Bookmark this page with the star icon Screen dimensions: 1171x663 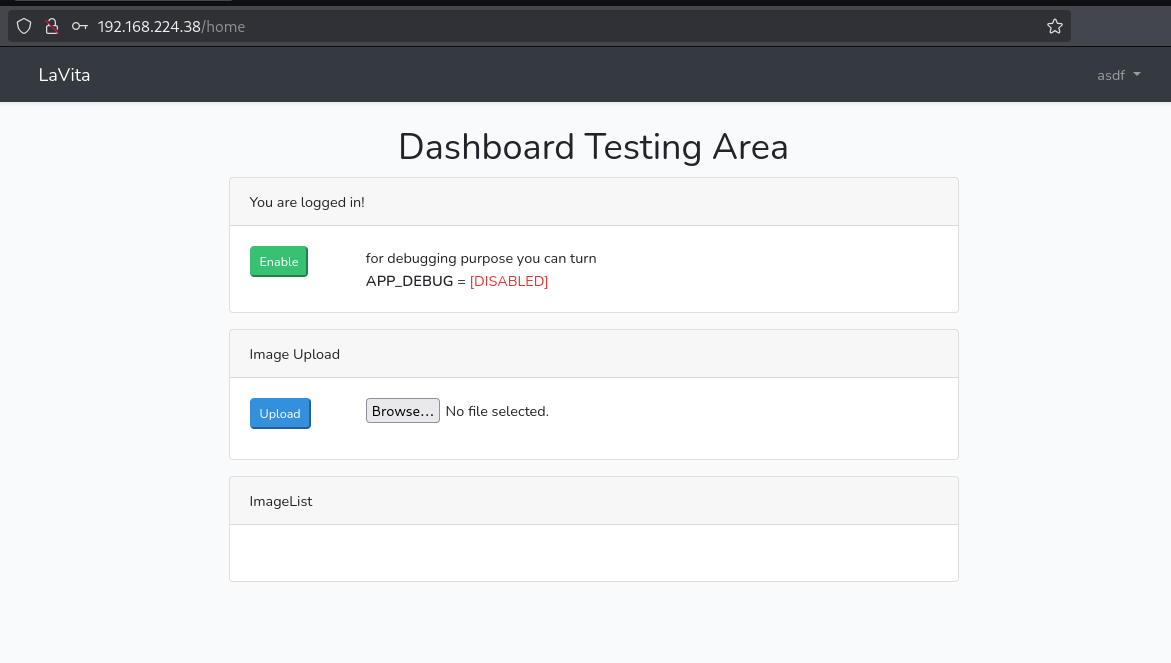coord(1054,27)
